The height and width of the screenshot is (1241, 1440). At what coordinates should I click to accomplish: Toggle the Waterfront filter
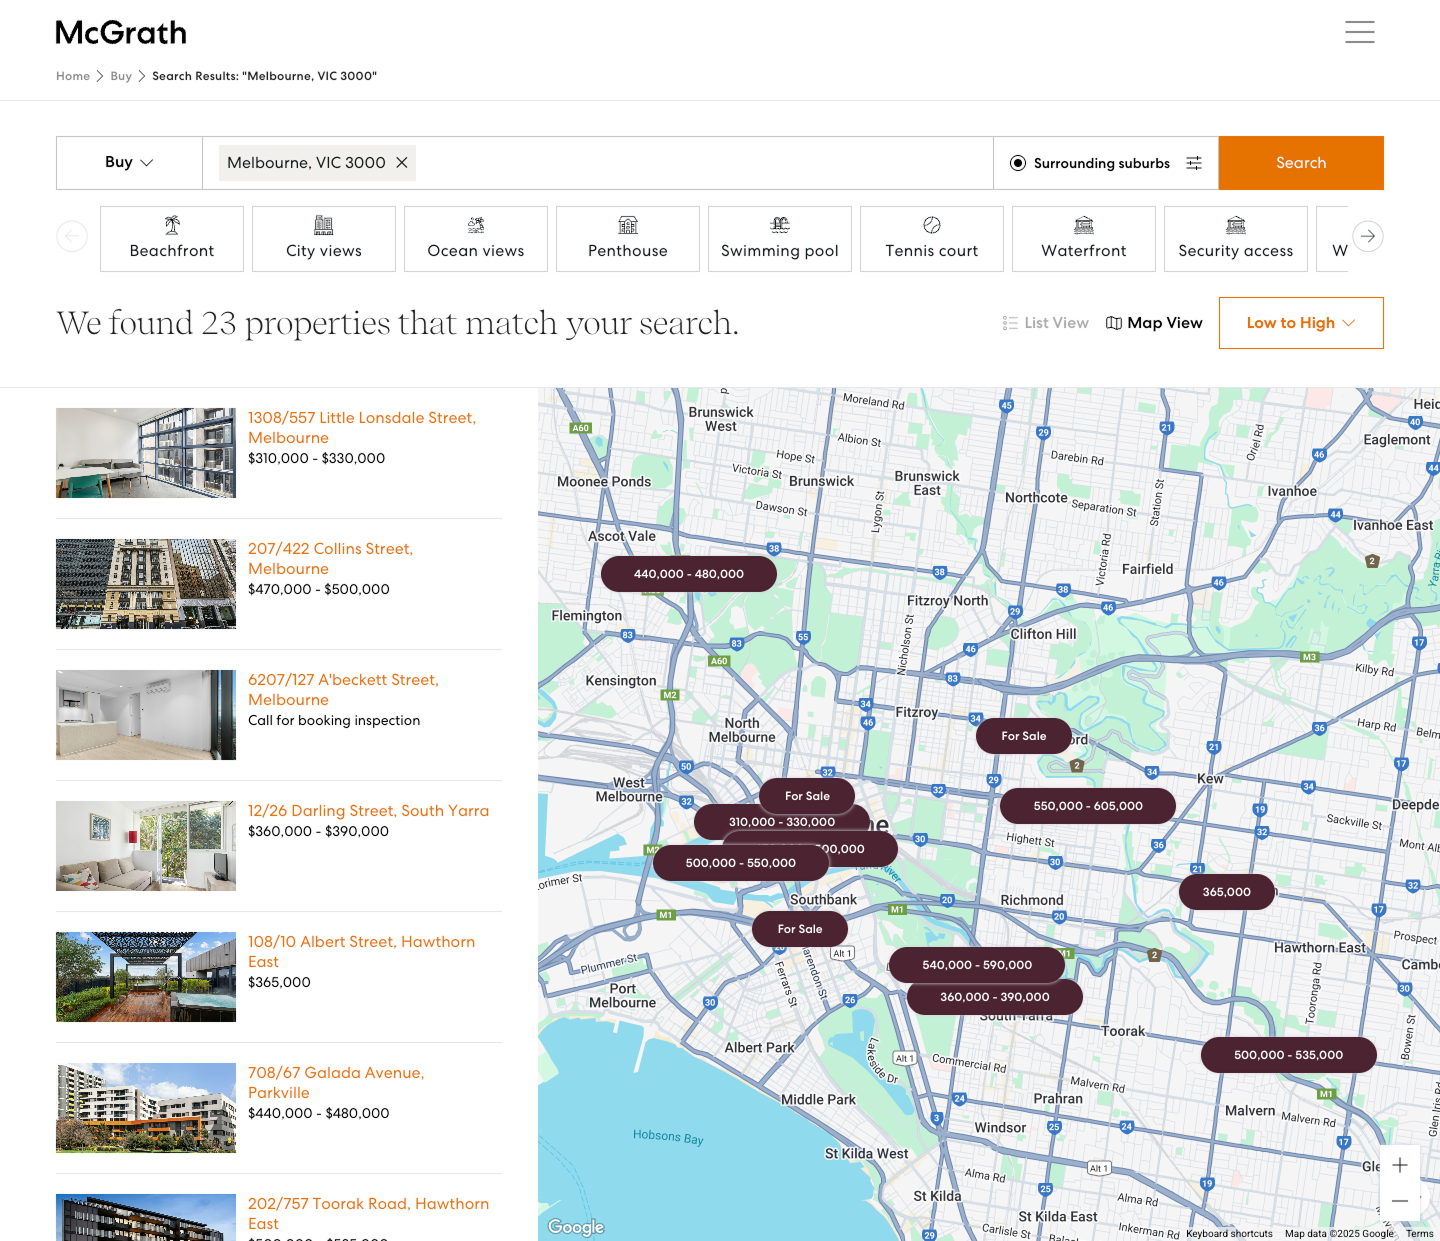point(1083,239)
